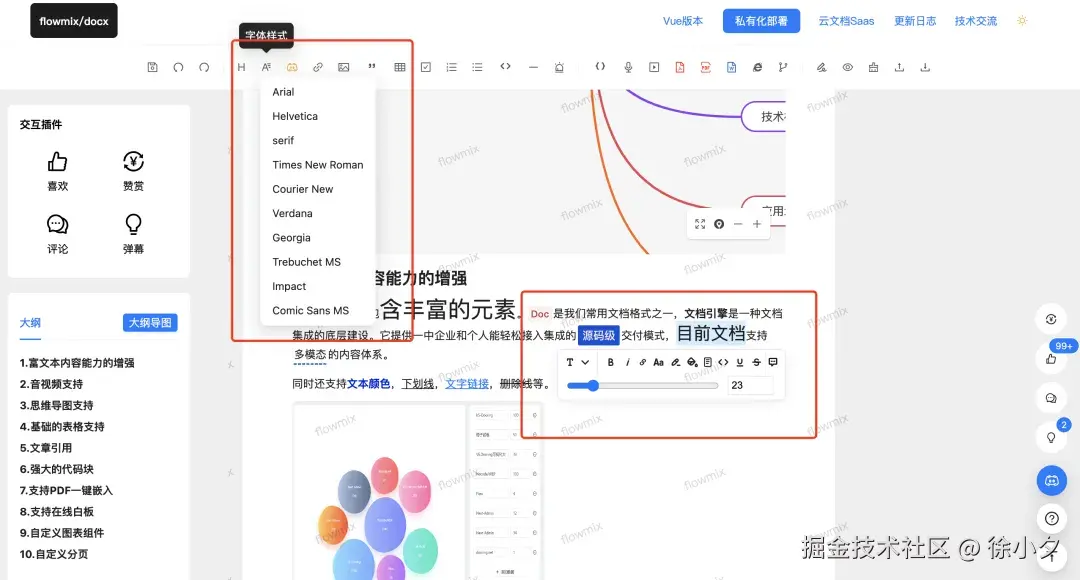Toggle light/dark theme with the sun icon
Viewport: 1080px width, 580px height.
click(x=1021, y=20)
